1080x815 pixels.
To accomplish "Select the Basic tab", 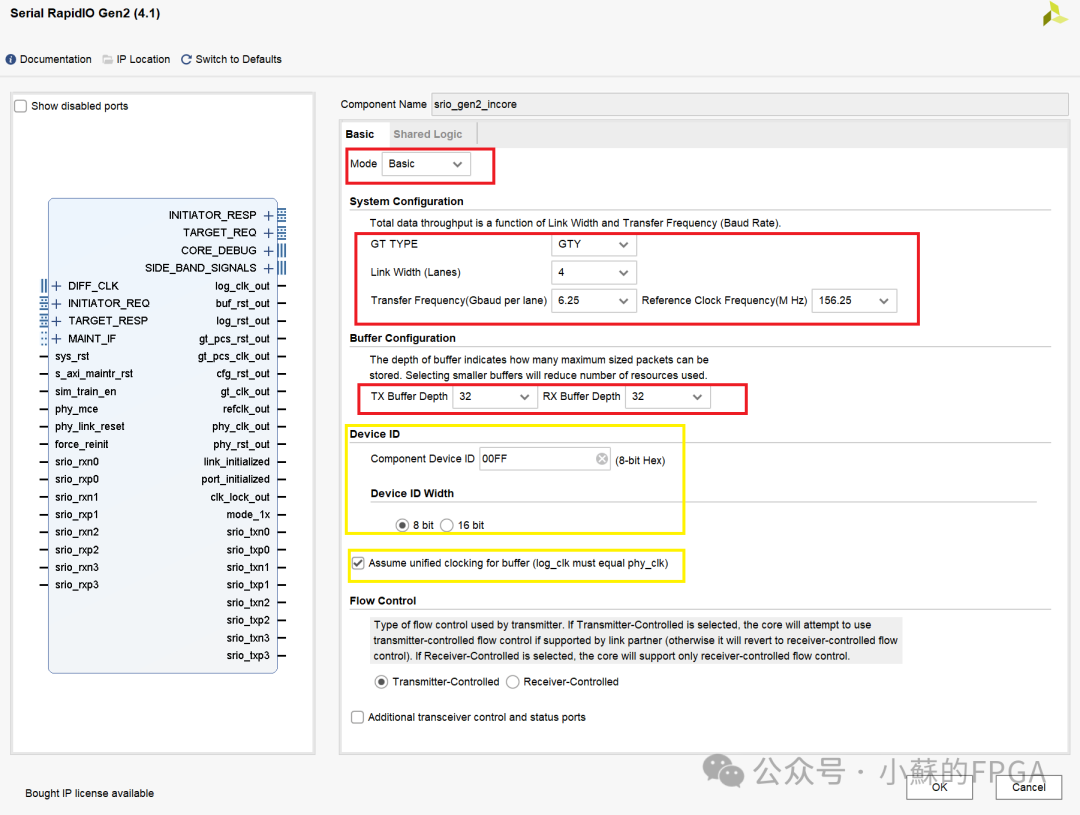I will pos(360,134).
